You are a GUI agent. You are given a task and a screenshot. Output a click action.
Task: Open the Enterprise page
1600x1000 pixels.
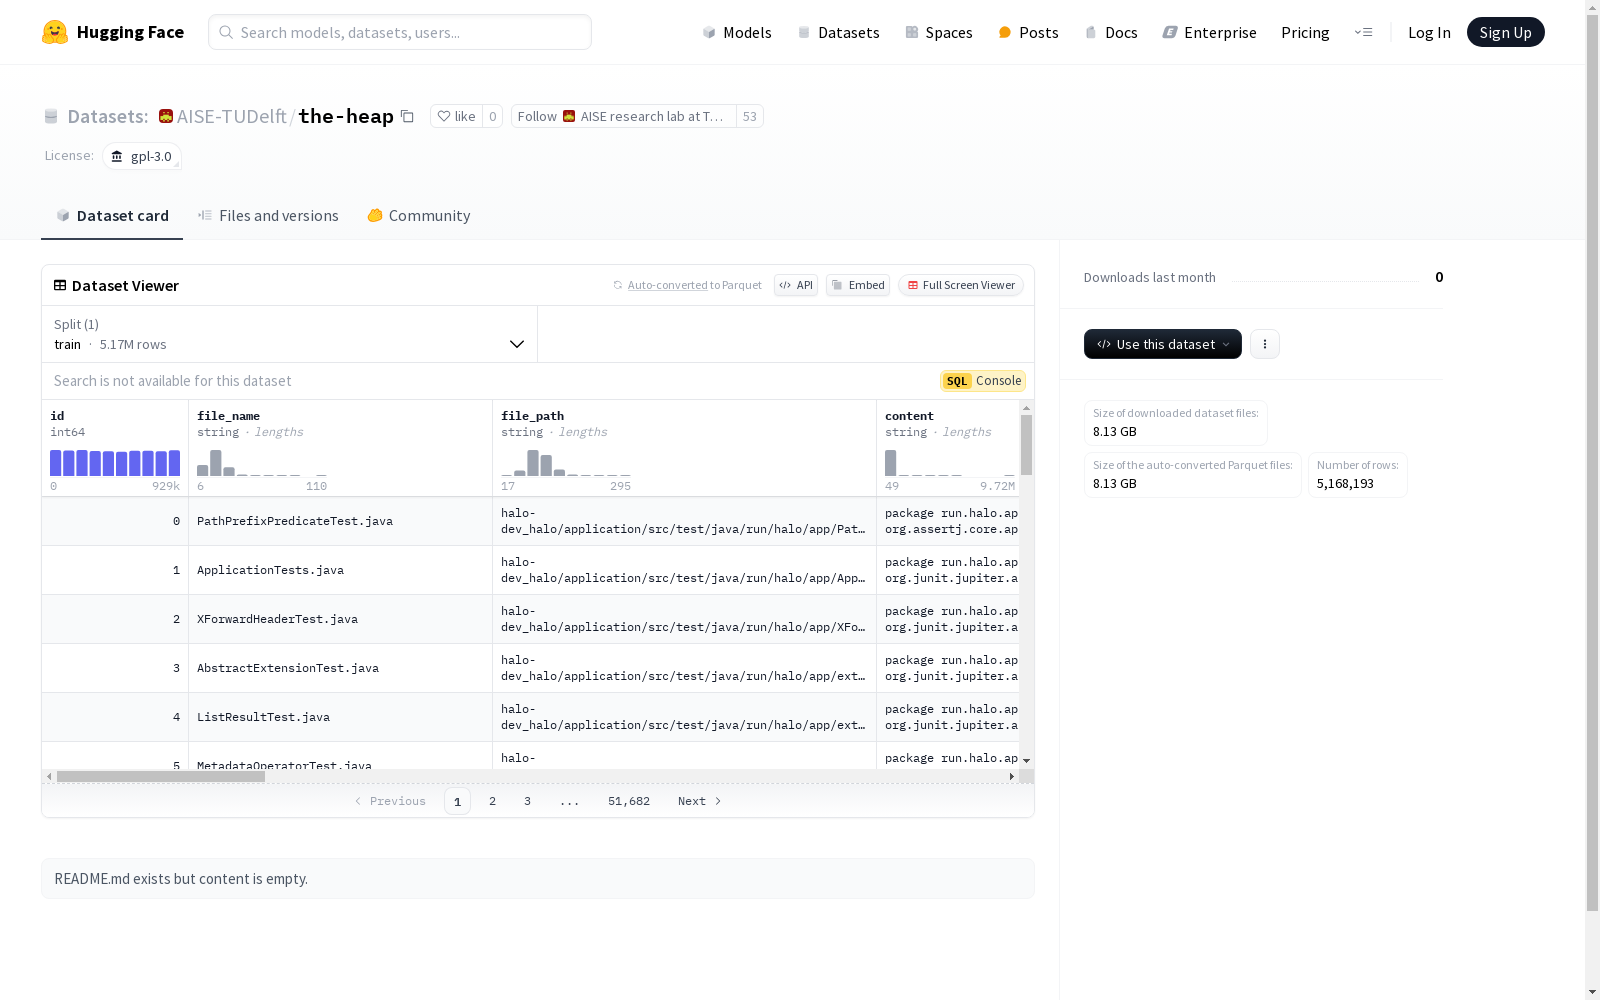tap(1209, 32)
